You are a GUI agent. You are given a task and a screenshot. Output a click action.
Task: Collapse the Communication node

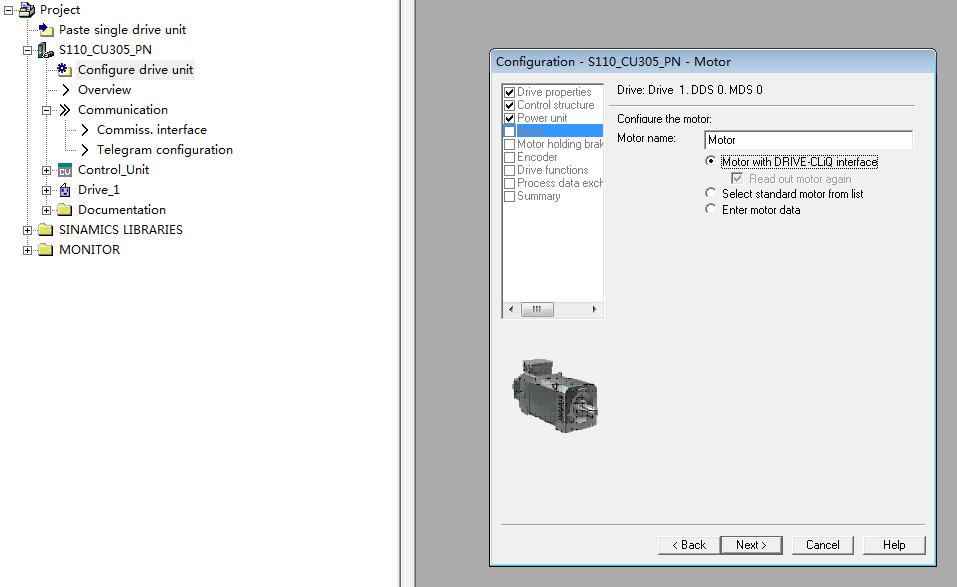46,110
